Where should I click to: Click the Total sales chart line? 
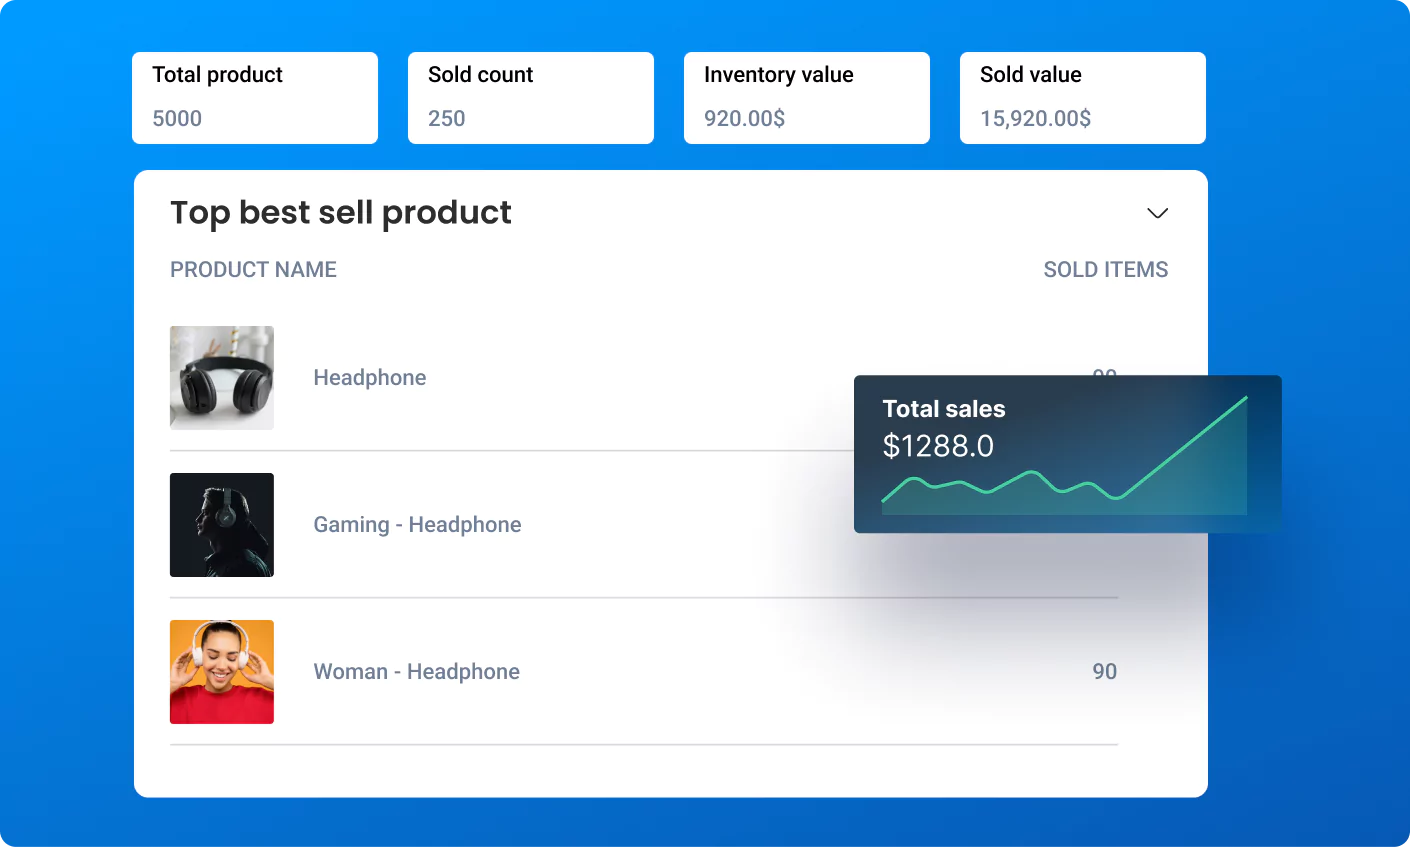(x=1180, y=450)
